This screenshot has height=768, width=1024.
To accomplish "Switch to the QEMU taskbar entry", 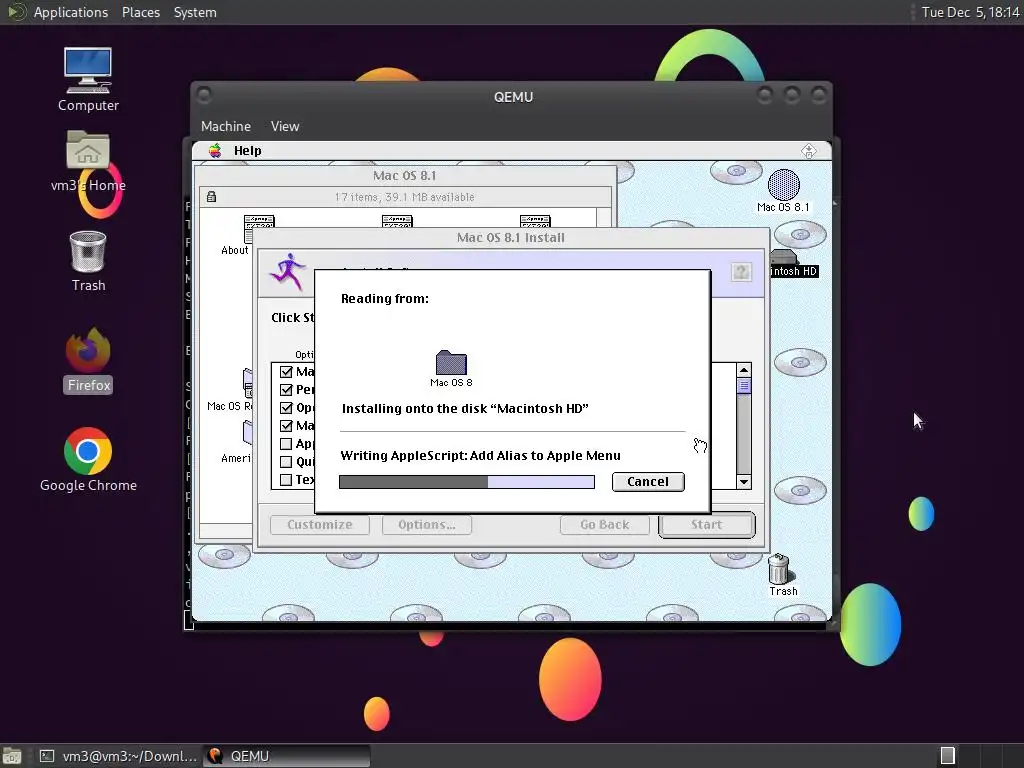I will (x=286, y=756).
